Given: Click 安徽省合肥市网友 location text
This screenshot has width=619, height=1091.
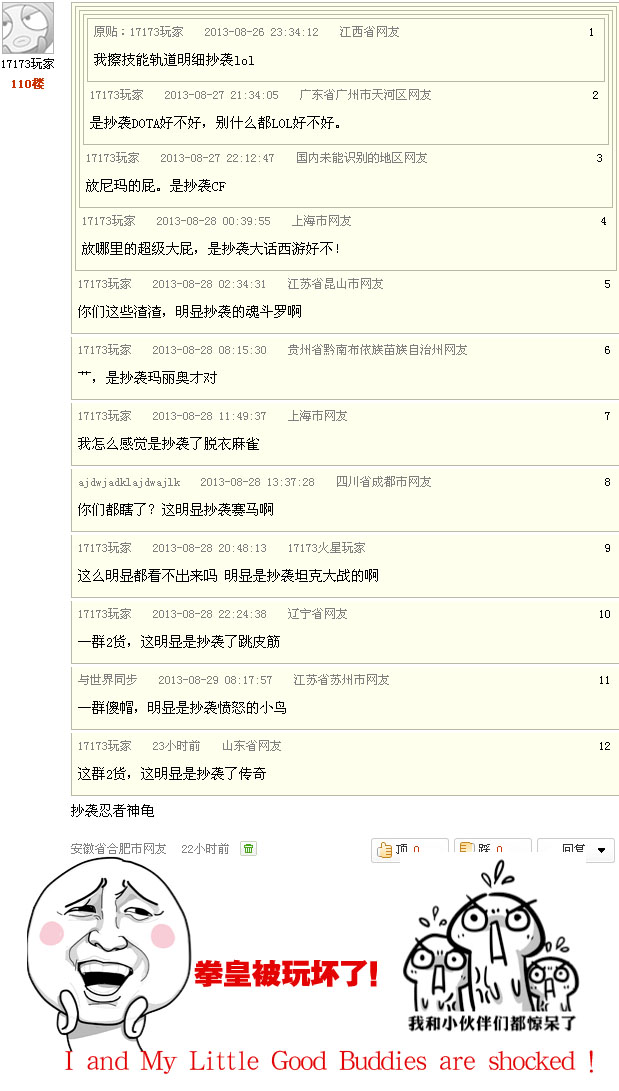Looking at the screenshot, I should (118, 849).
